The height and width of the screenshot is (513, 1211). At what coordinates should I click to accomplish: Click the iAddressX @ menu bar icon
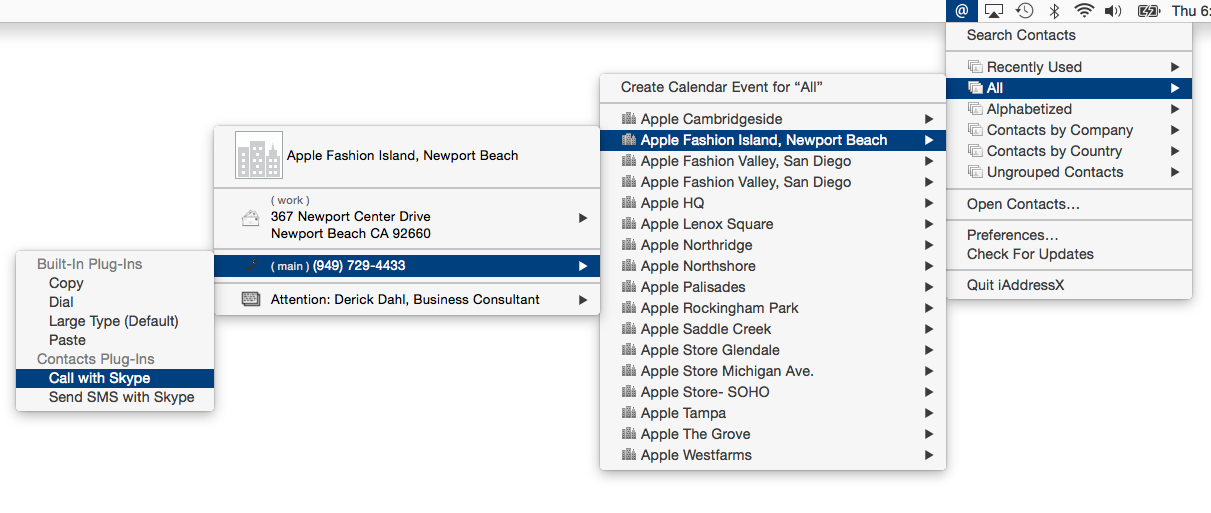coord(962,11)
